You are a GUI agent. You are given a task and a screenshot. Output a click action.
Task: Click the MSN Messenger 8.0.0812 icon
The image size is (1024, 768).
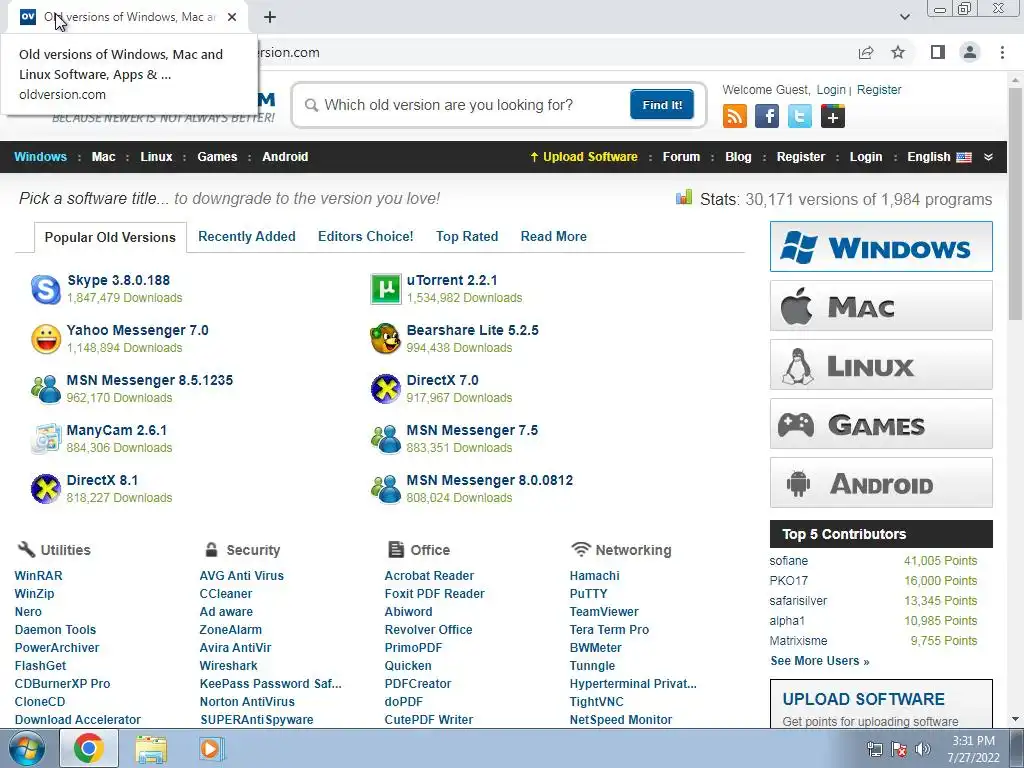386,489
